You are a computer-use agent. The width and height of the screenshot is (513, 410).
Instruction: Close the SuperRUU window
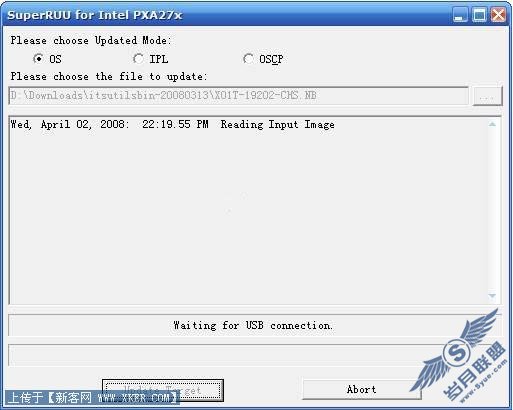click(x=499, y=15)
